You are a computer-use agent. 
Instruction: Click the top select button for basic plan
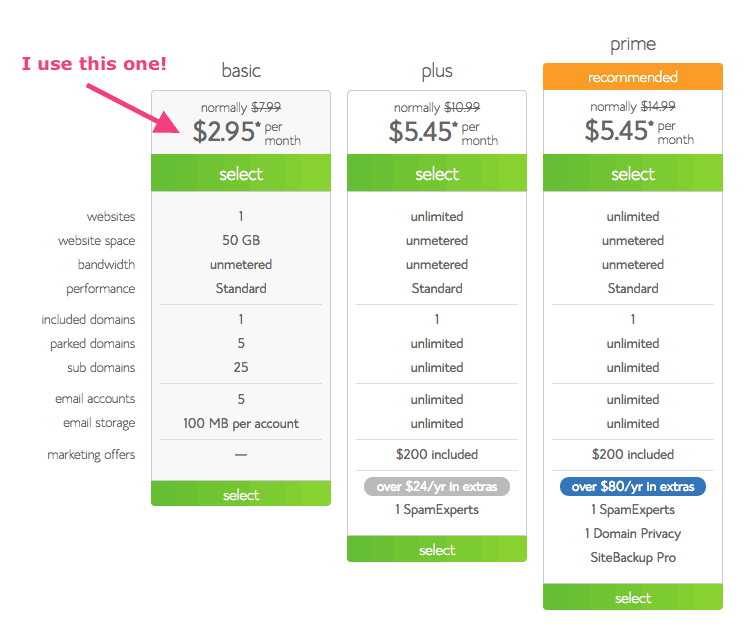tap(241, 173)
